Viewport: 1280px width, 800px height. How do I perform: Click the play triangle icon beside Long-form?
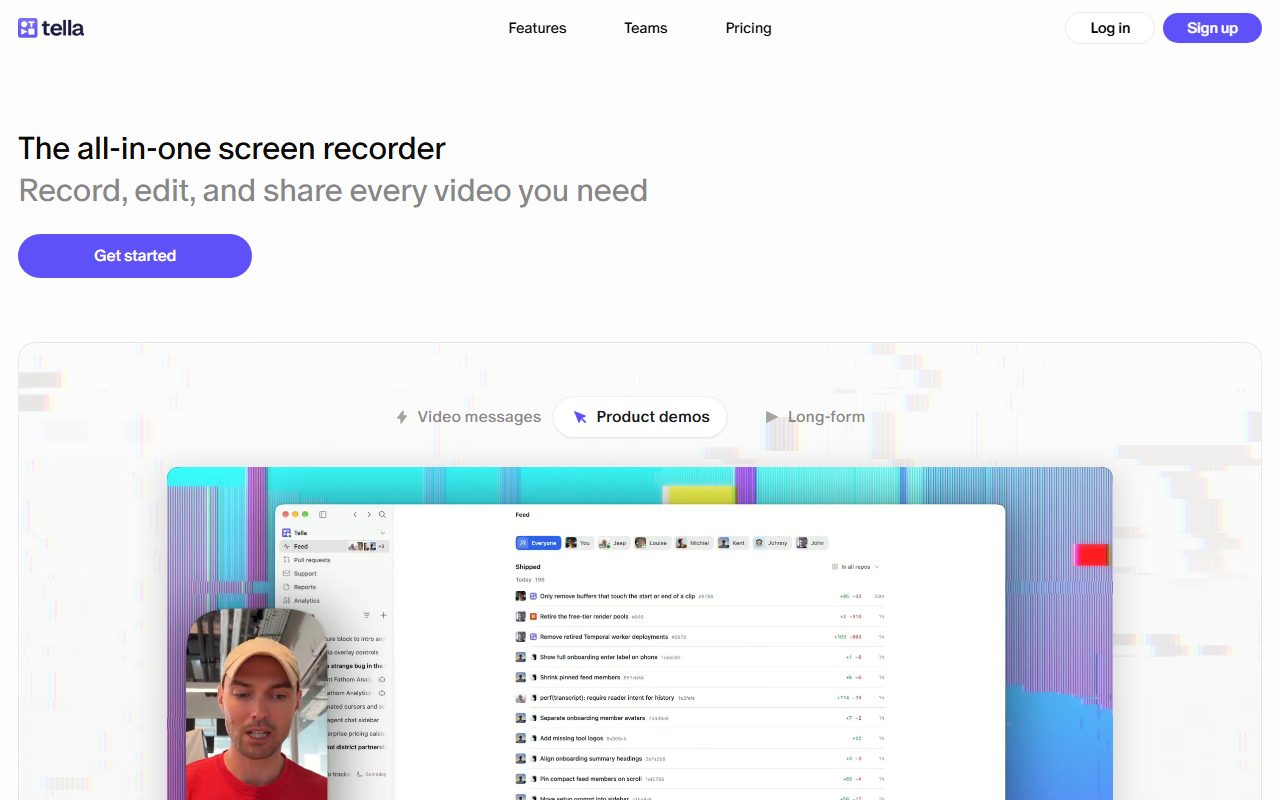coord(771,417)
